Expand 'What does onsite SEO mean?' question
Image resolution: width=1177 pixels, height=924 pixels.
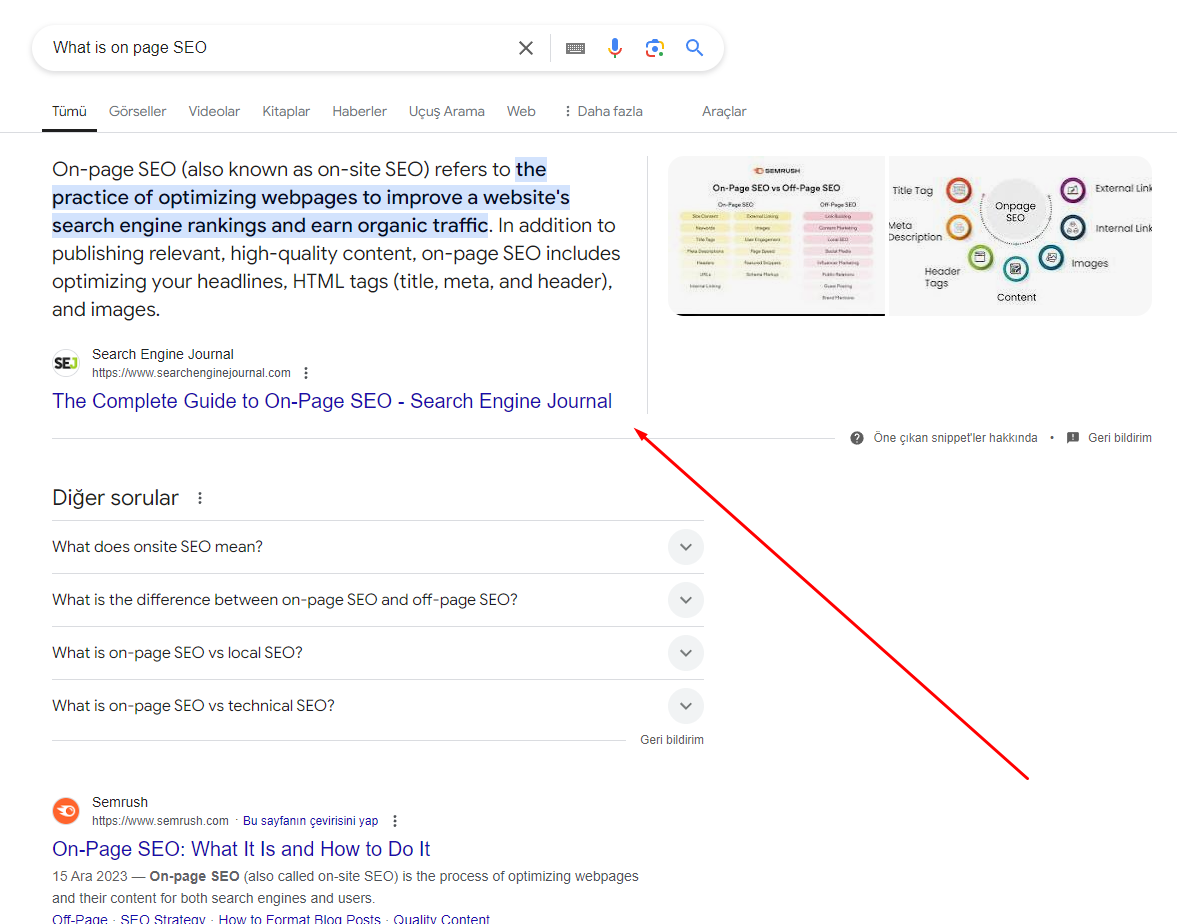click(378, 547)
